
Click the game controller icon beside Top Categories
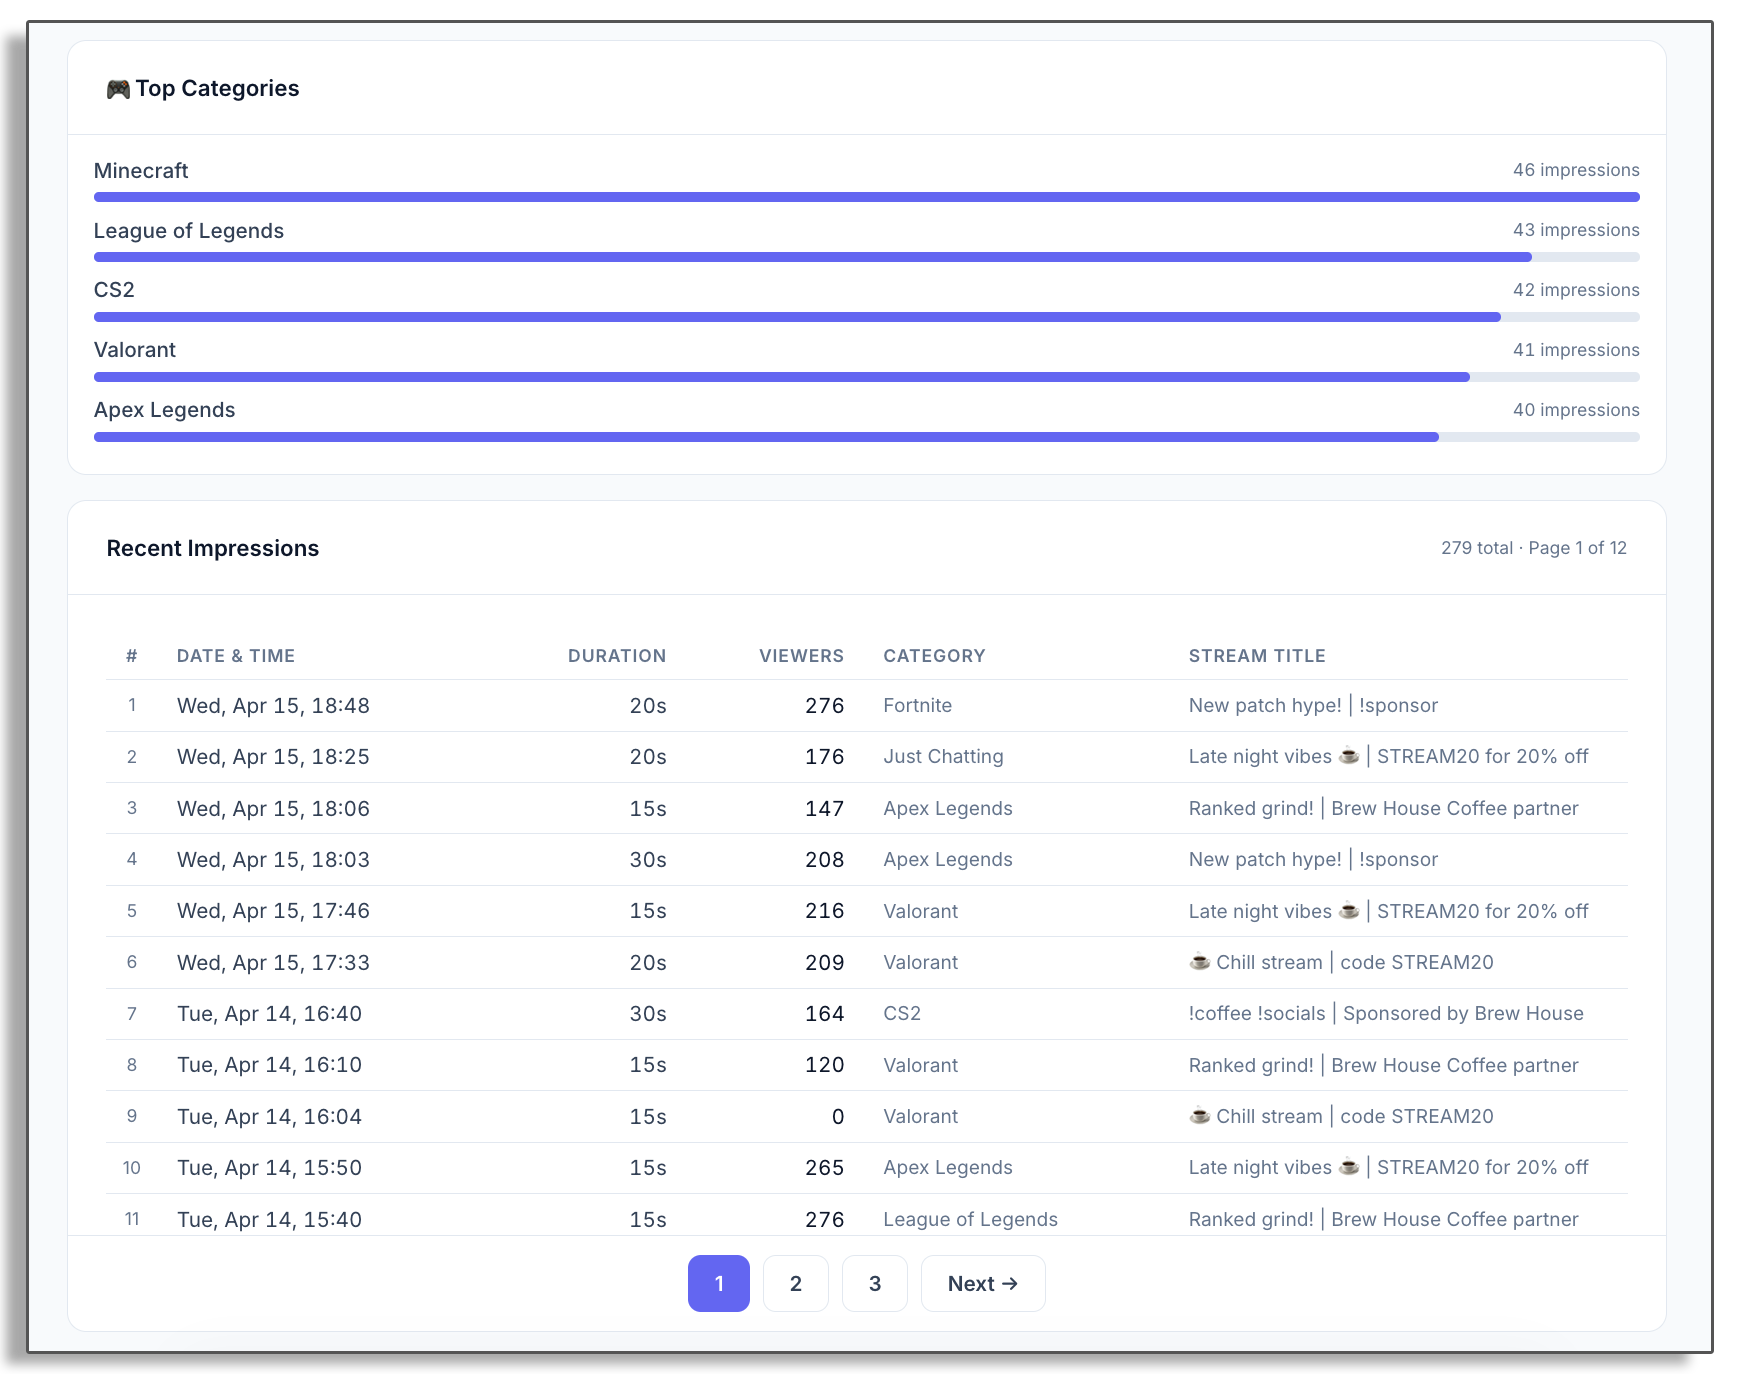pyautogui.click(x=118, y=89)
